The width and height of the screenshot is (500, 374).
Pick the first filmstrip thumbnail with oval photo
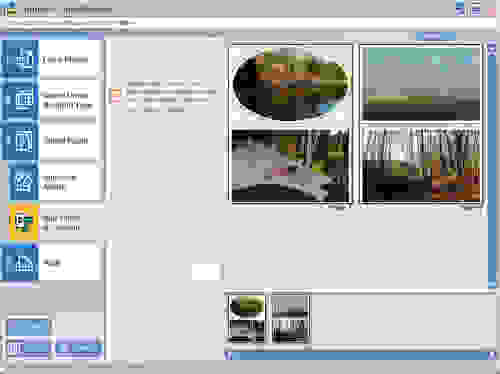pyautogui.click(x=247, y=319)
